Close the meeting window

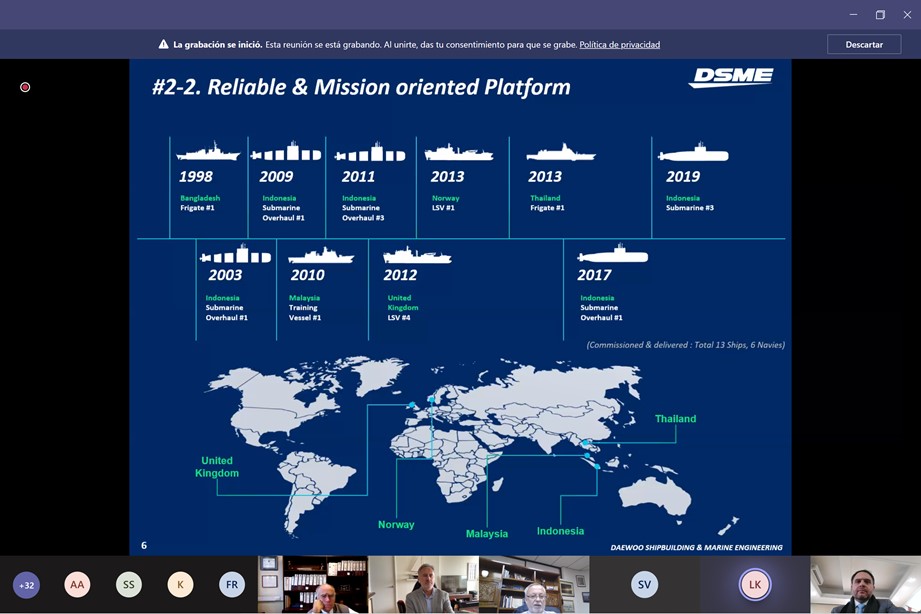point(907,15)
